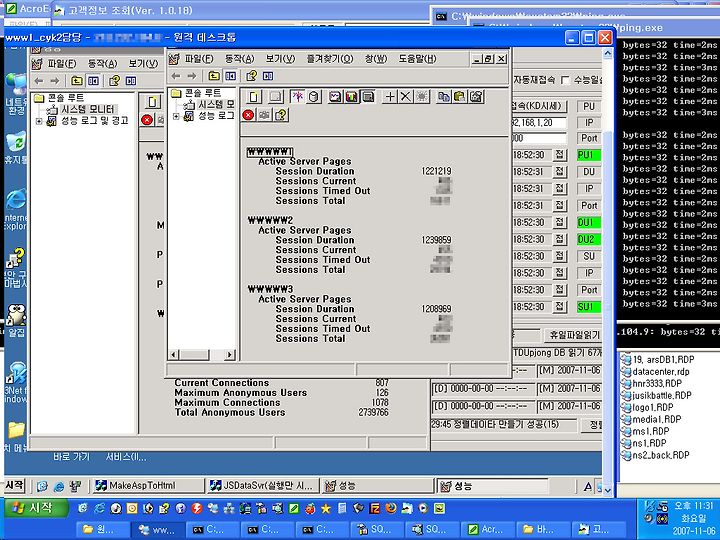
Task: Select View Log Data cylinder icon
Action: coord(314,96)
